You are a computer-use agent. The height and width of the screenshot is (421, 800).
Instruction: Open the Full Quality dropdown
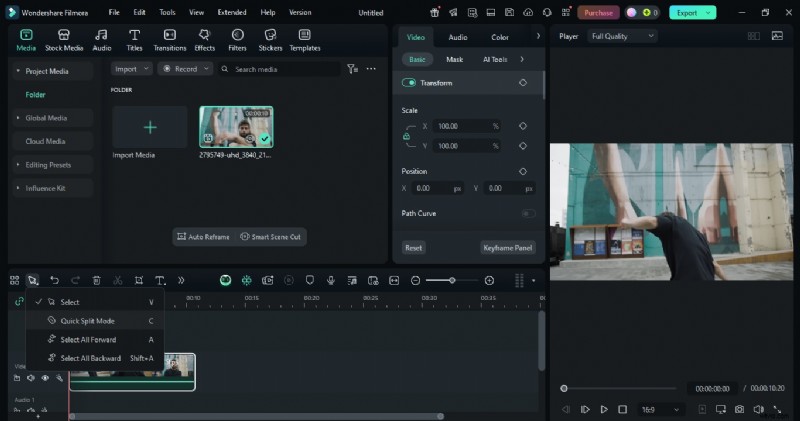point(622,36)
